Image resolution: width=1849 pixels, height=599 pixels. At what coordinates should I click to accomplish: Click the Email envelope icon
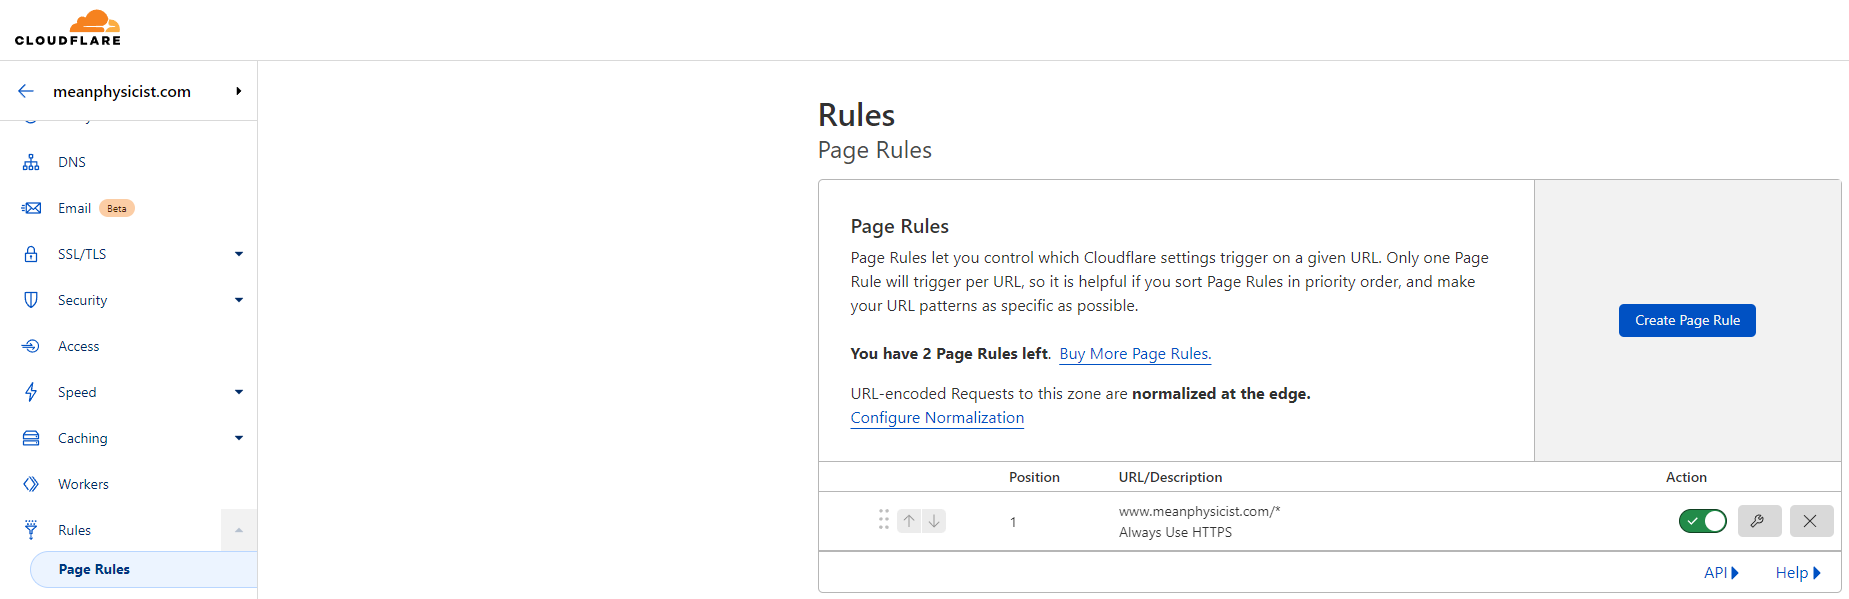(x=31, y=208)
